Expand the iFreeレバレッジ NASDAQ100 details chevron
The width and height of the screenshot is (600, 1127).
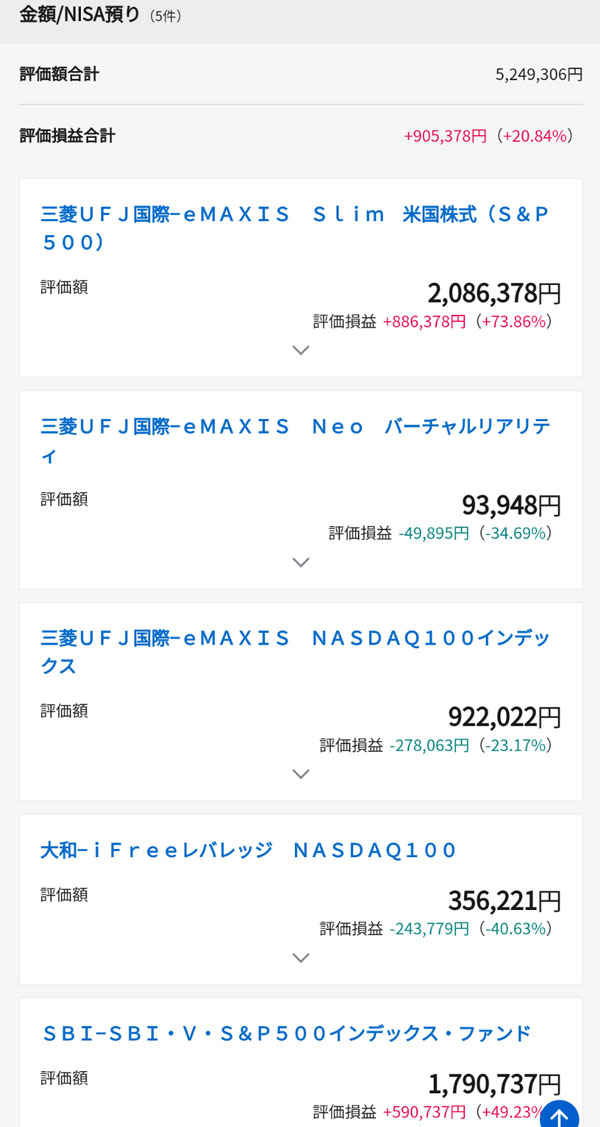300,958
